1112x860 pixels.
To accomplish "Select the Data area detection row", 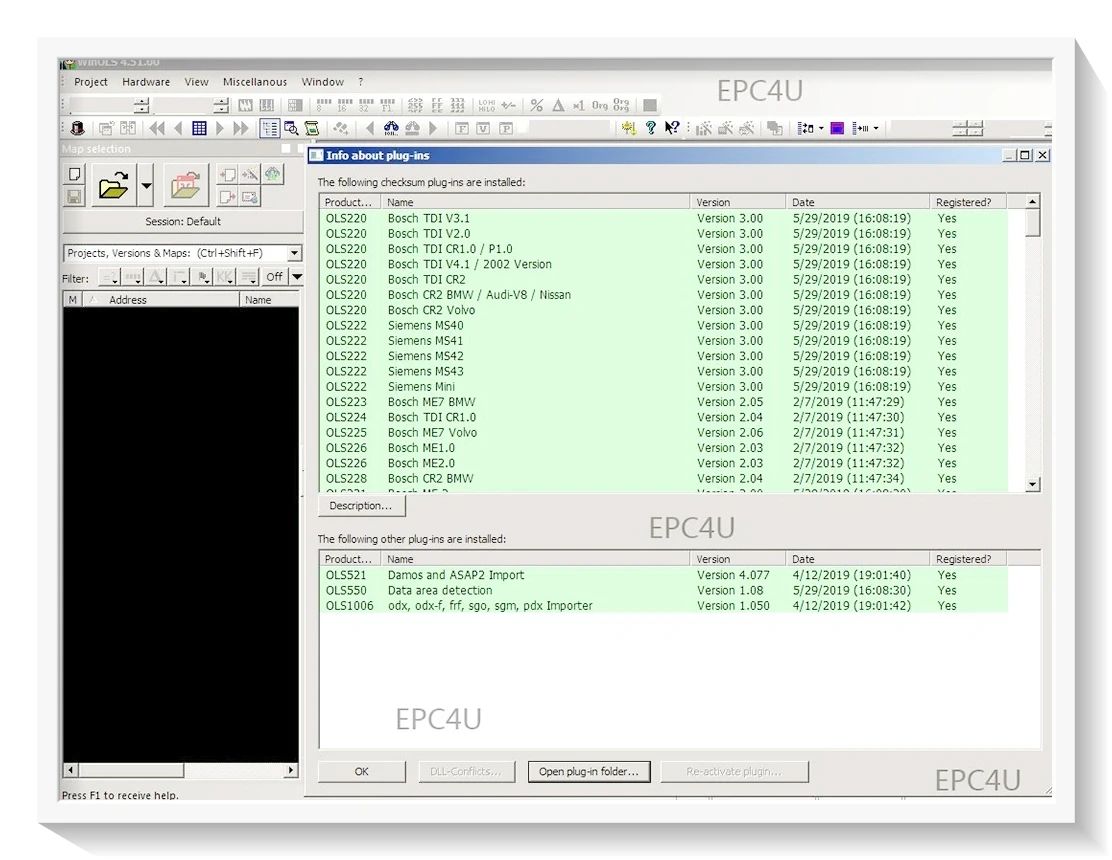I will 663,591.
